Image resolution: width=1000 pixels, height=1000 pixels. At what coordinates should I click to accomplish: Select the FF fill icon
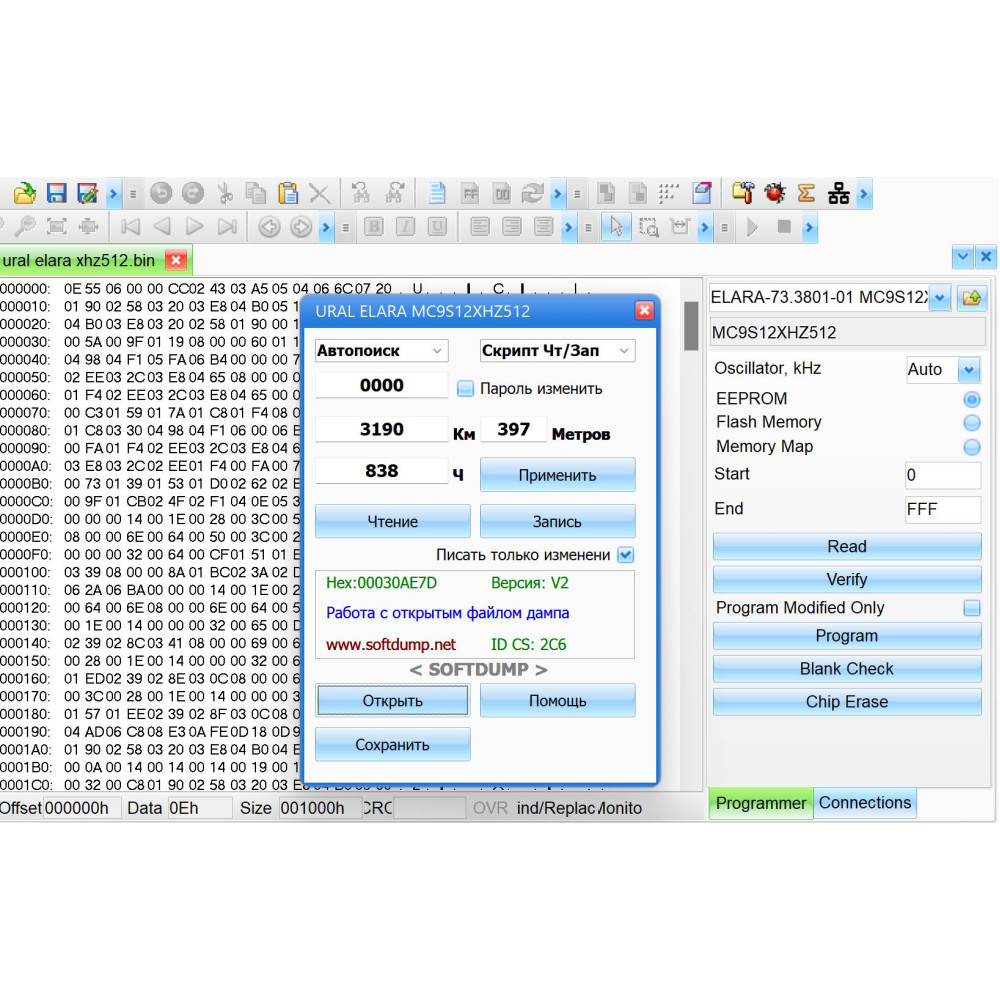point(470,193)
